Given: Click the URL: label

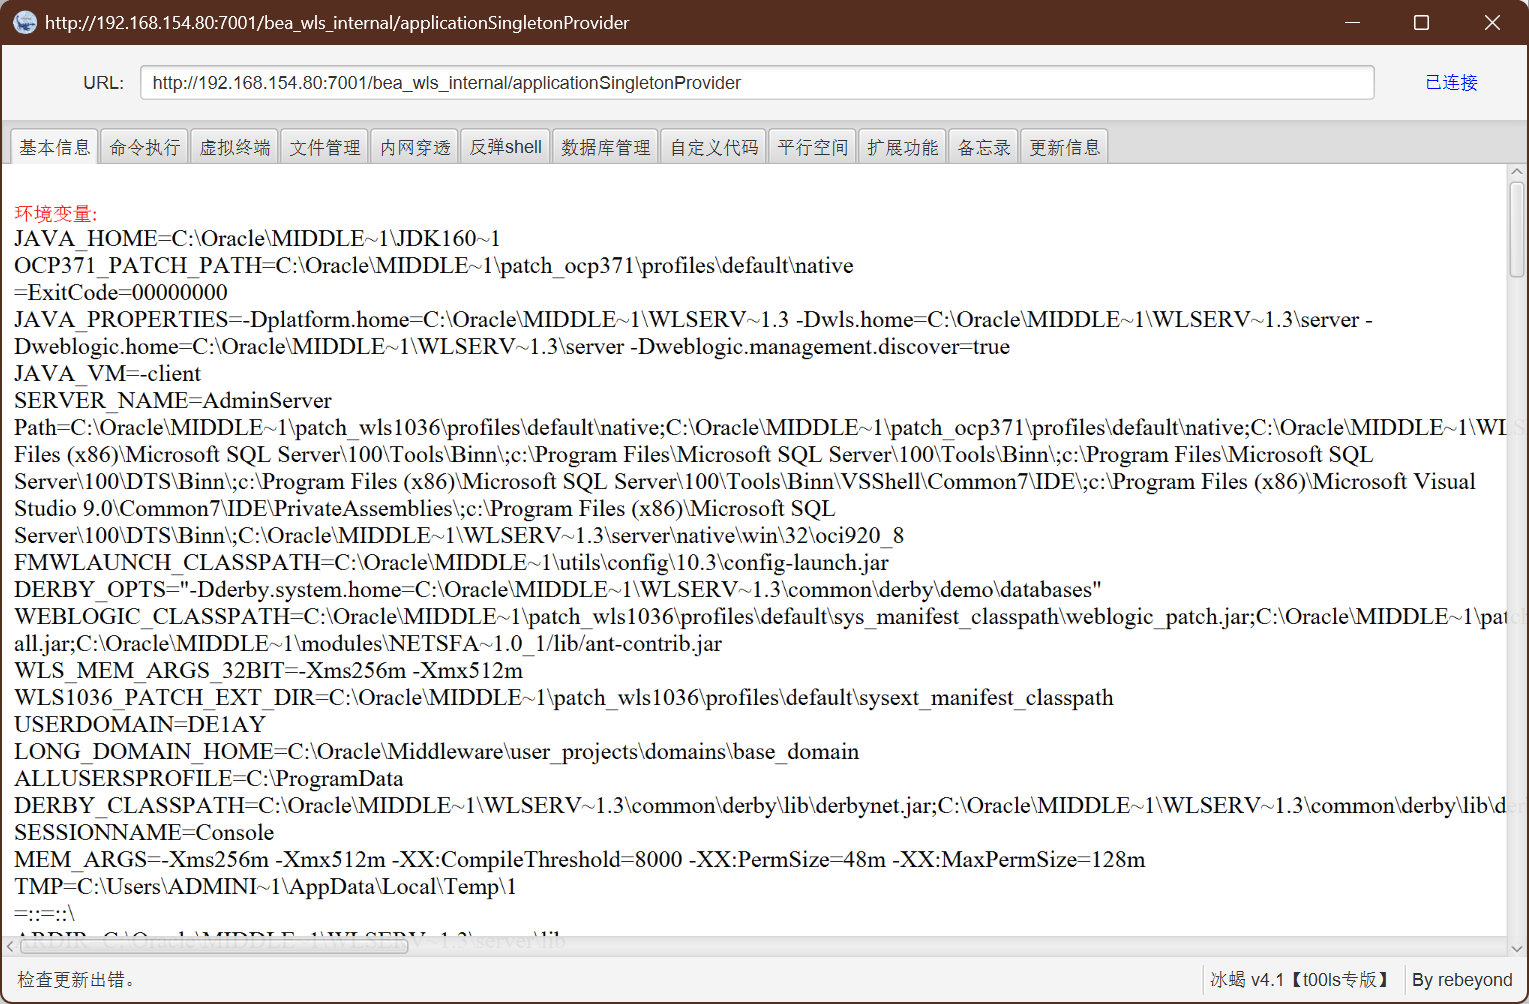Looking at the screenshot, I should coord(104,83).
